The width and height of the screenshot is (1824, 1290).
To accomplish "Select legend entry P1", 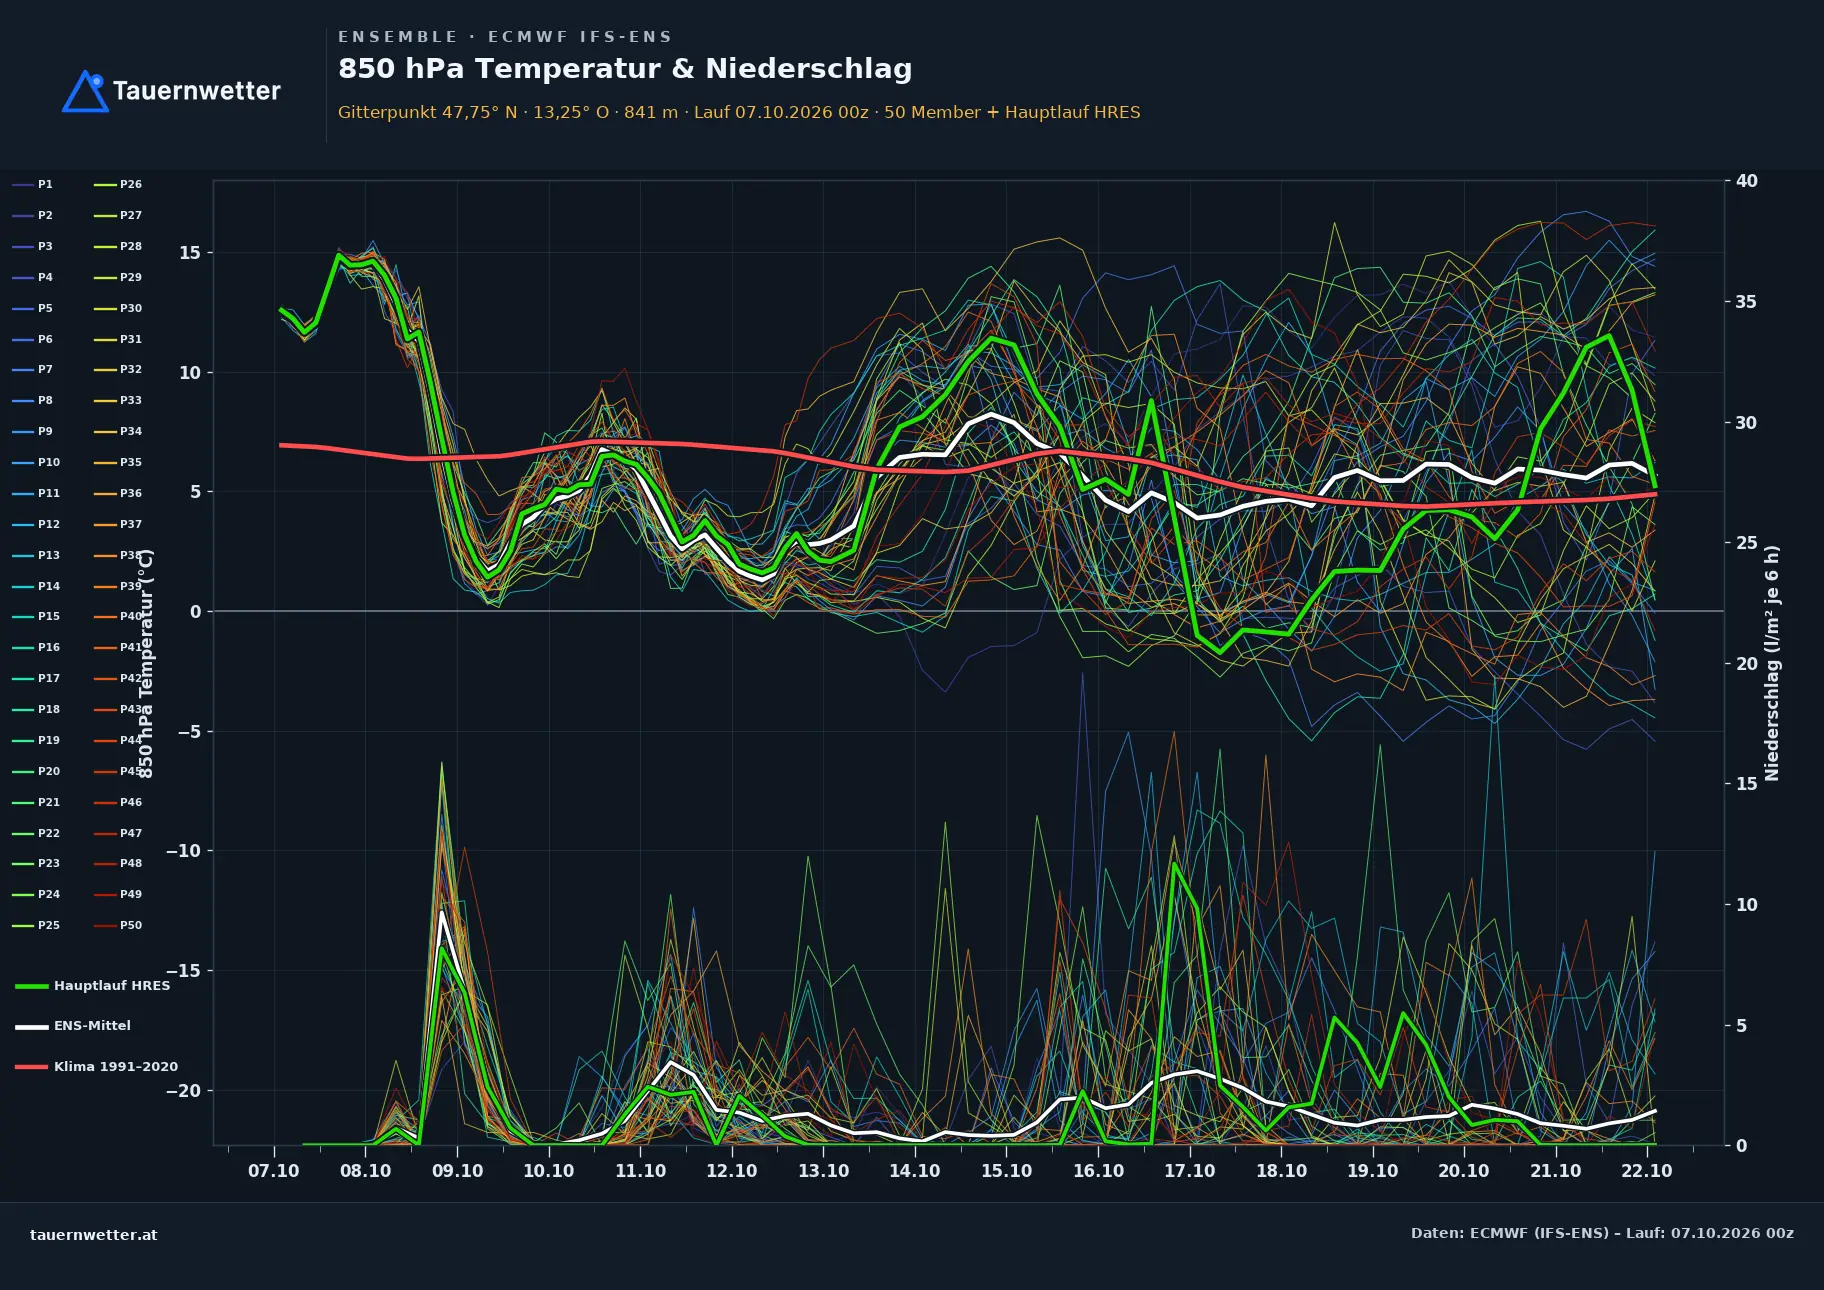I will click(33, 184).
